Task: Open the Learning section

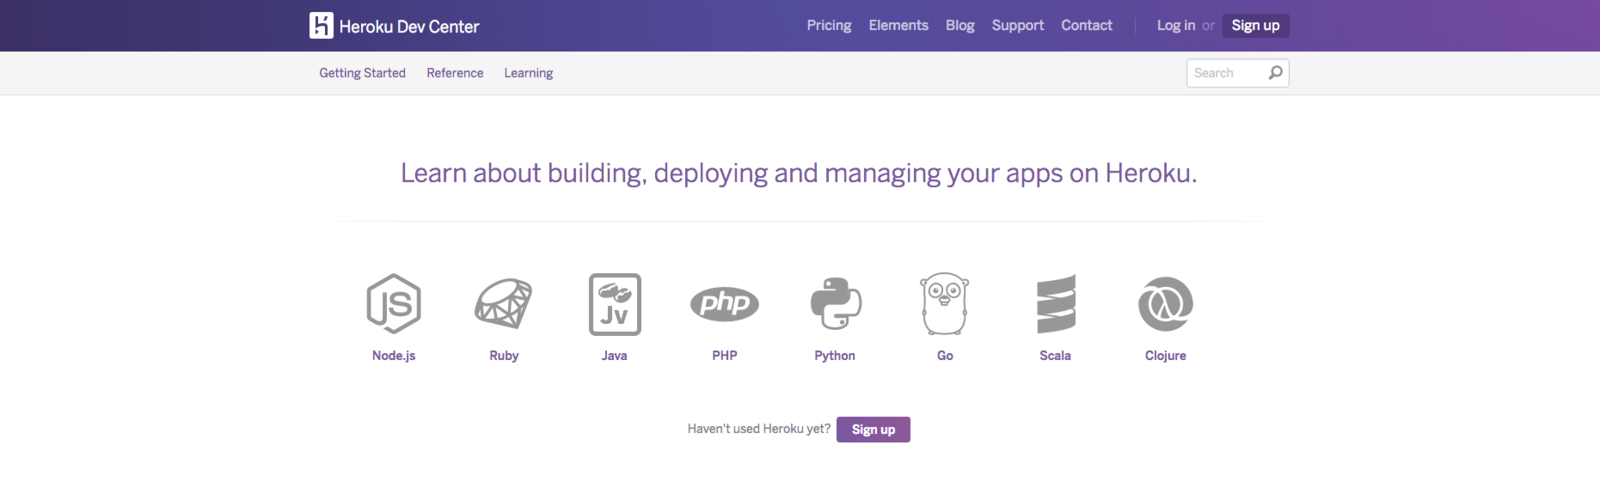Action: click(528, 73)
